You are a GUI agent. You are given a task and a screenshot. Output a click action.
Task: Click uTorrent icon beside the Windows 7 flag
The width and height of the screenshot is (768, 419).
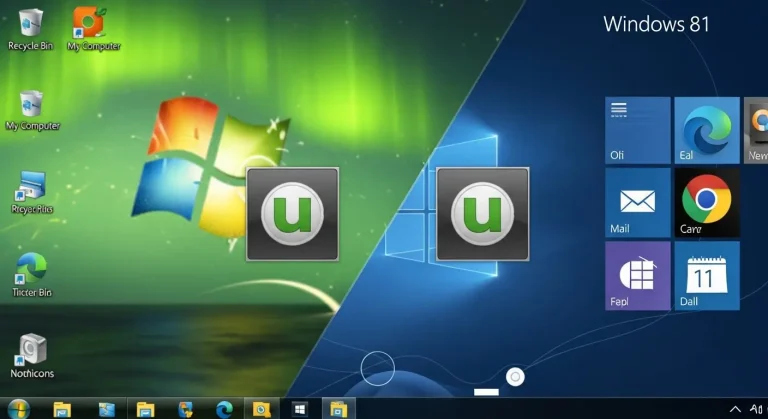click(292, 214)
